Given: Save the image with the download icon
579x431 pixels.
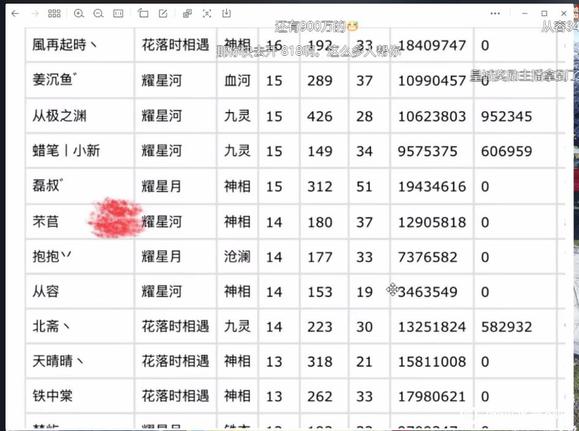Looking at the screenshot, I should click(226, 14).
